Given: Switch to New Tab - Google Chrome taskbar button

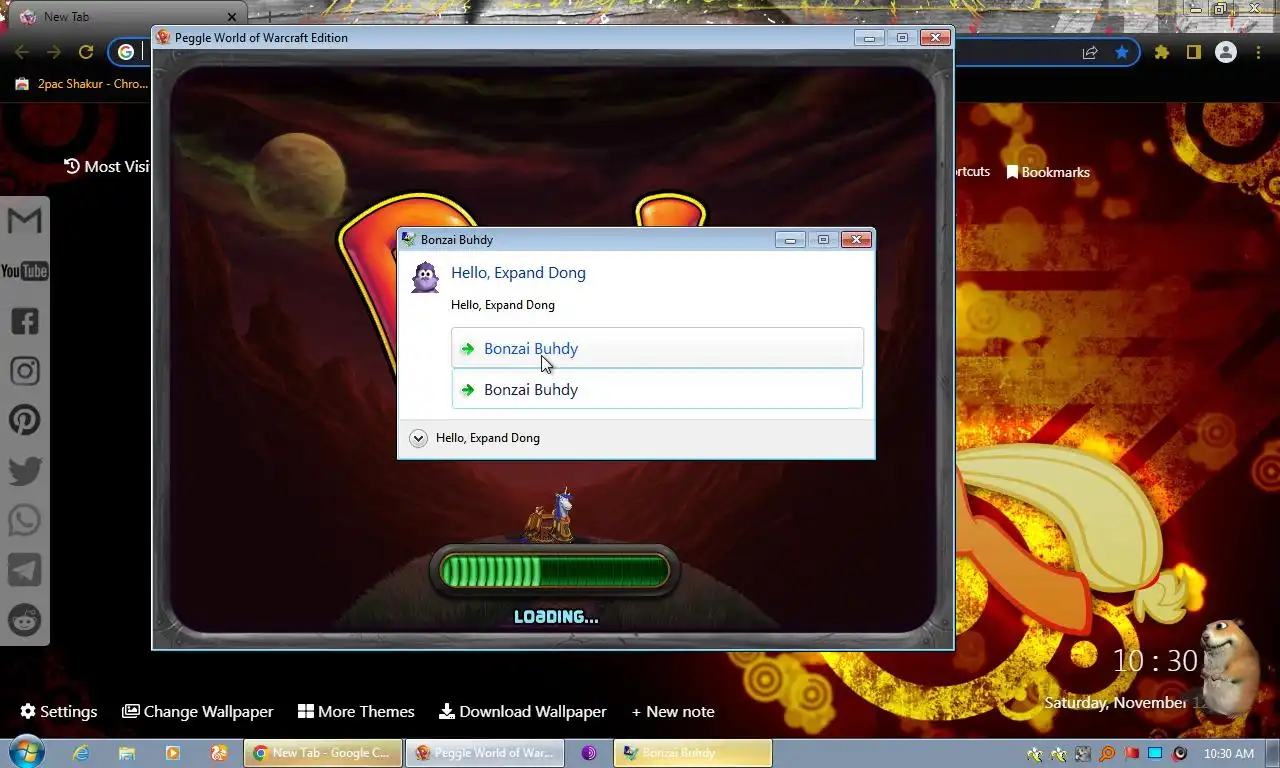Looking at the screenshot, I should point(323,753).
